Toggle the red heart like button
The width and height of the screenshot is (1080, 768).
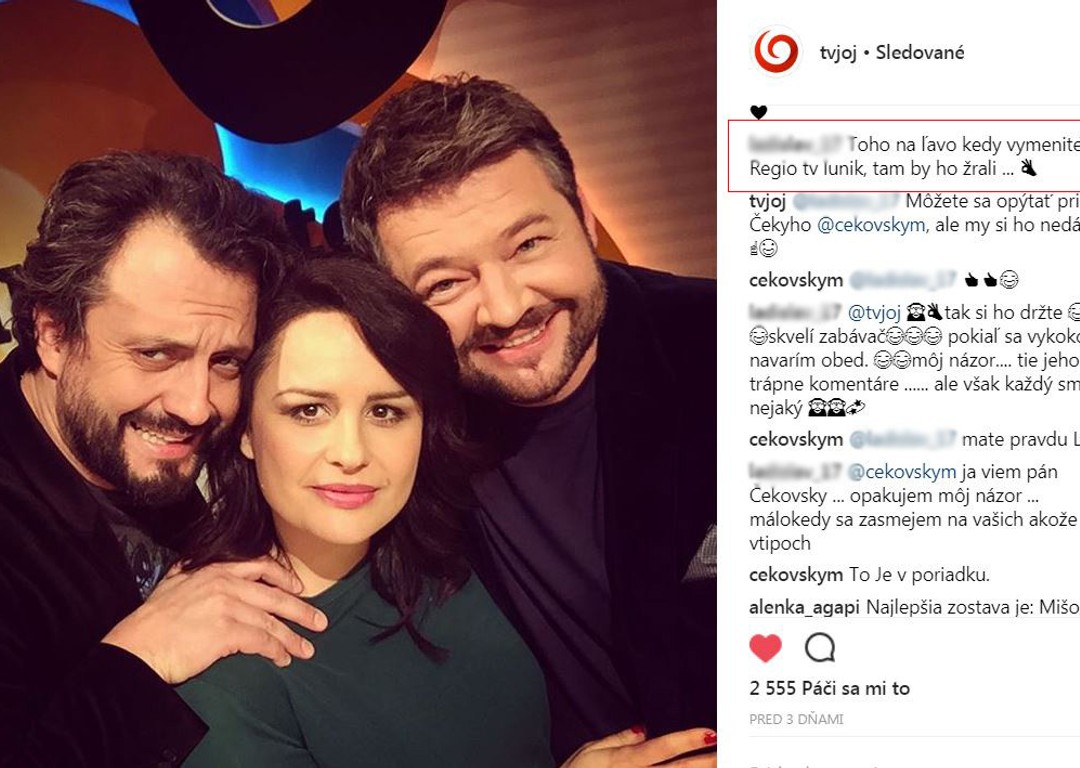coord(765,648)
